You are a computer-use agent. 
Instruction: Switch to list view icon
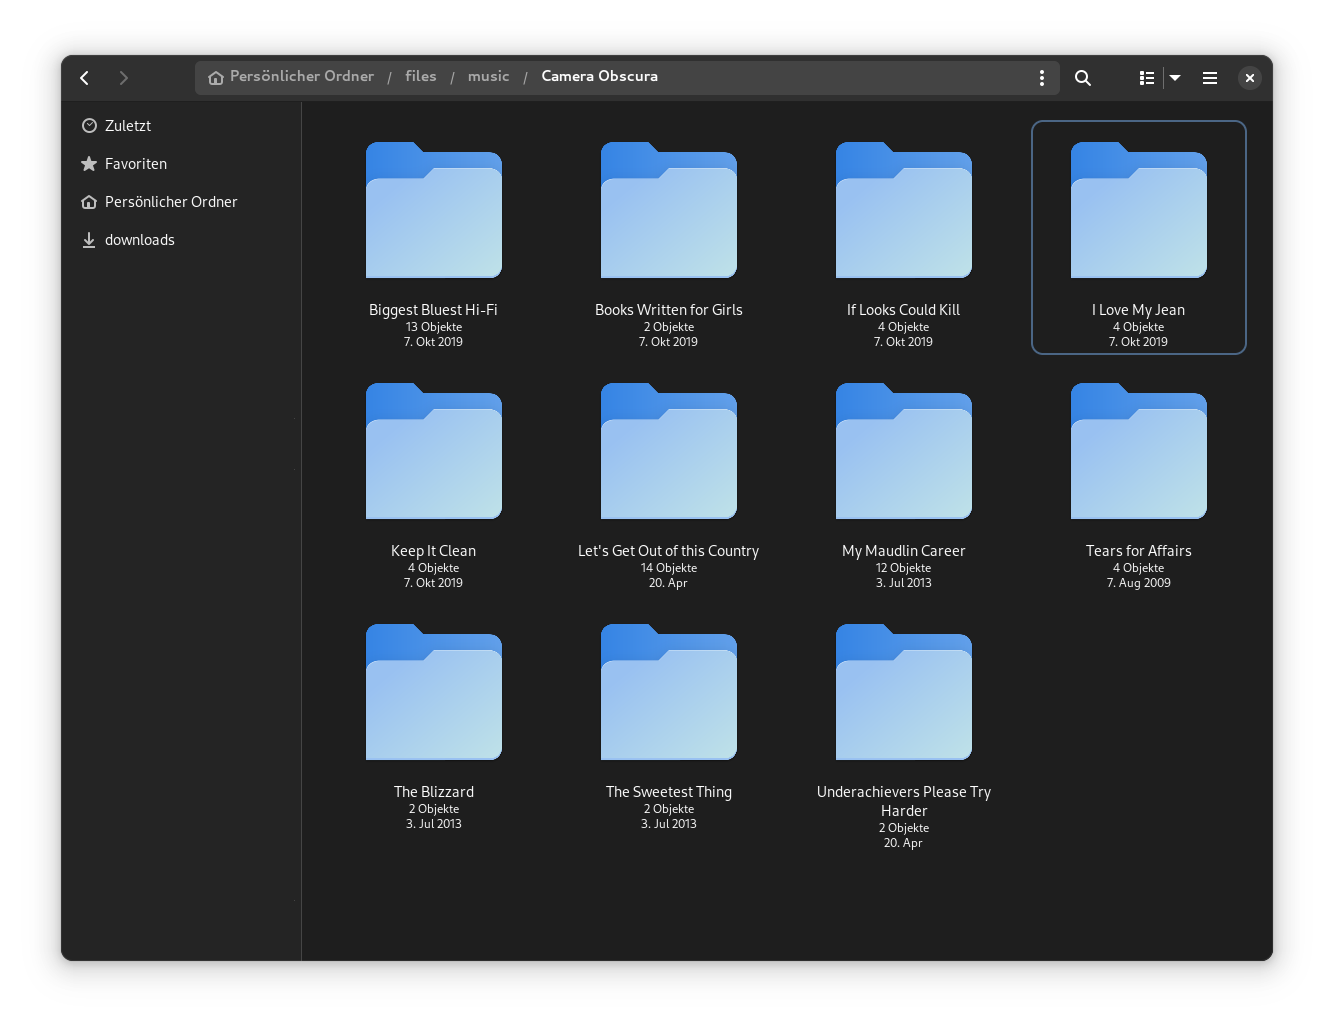(1147, 78)
